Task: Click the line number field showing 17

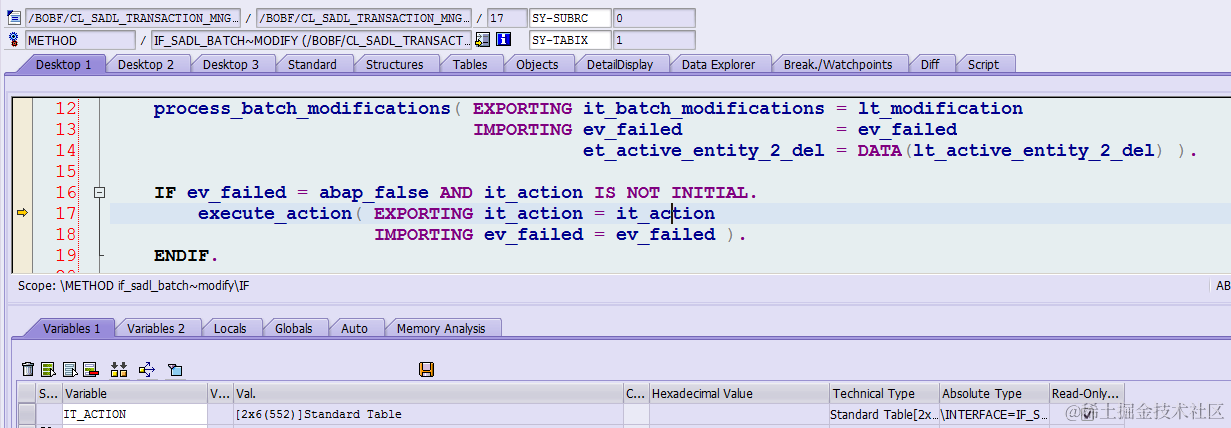Action: tap(507, 18)
